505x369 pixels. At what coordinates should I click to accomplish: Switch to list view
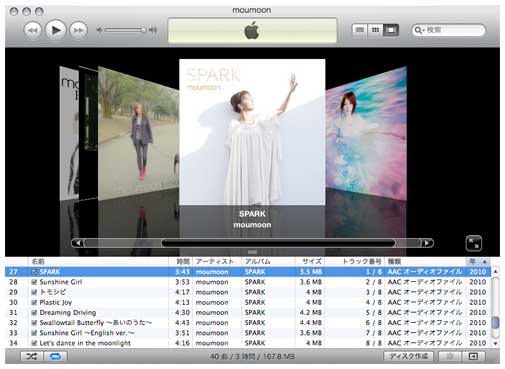pyautogui.click(x=360, y=30)
